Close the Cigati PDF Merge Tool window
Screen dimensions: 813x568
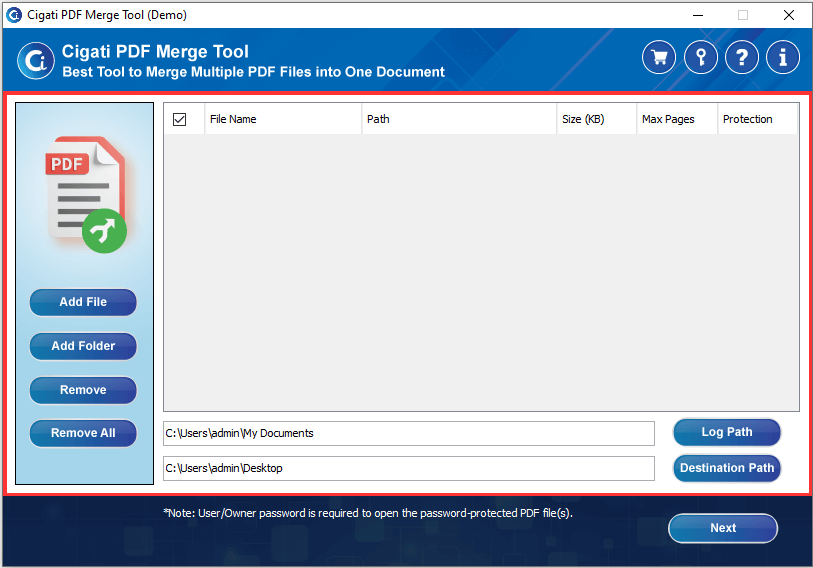pos(788,15)
